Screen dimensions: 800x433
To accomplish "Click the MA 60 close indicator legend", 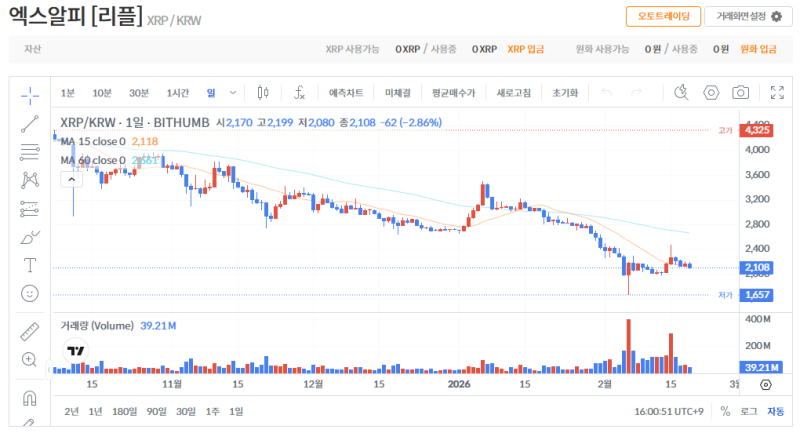I will (x=93, y=160).
